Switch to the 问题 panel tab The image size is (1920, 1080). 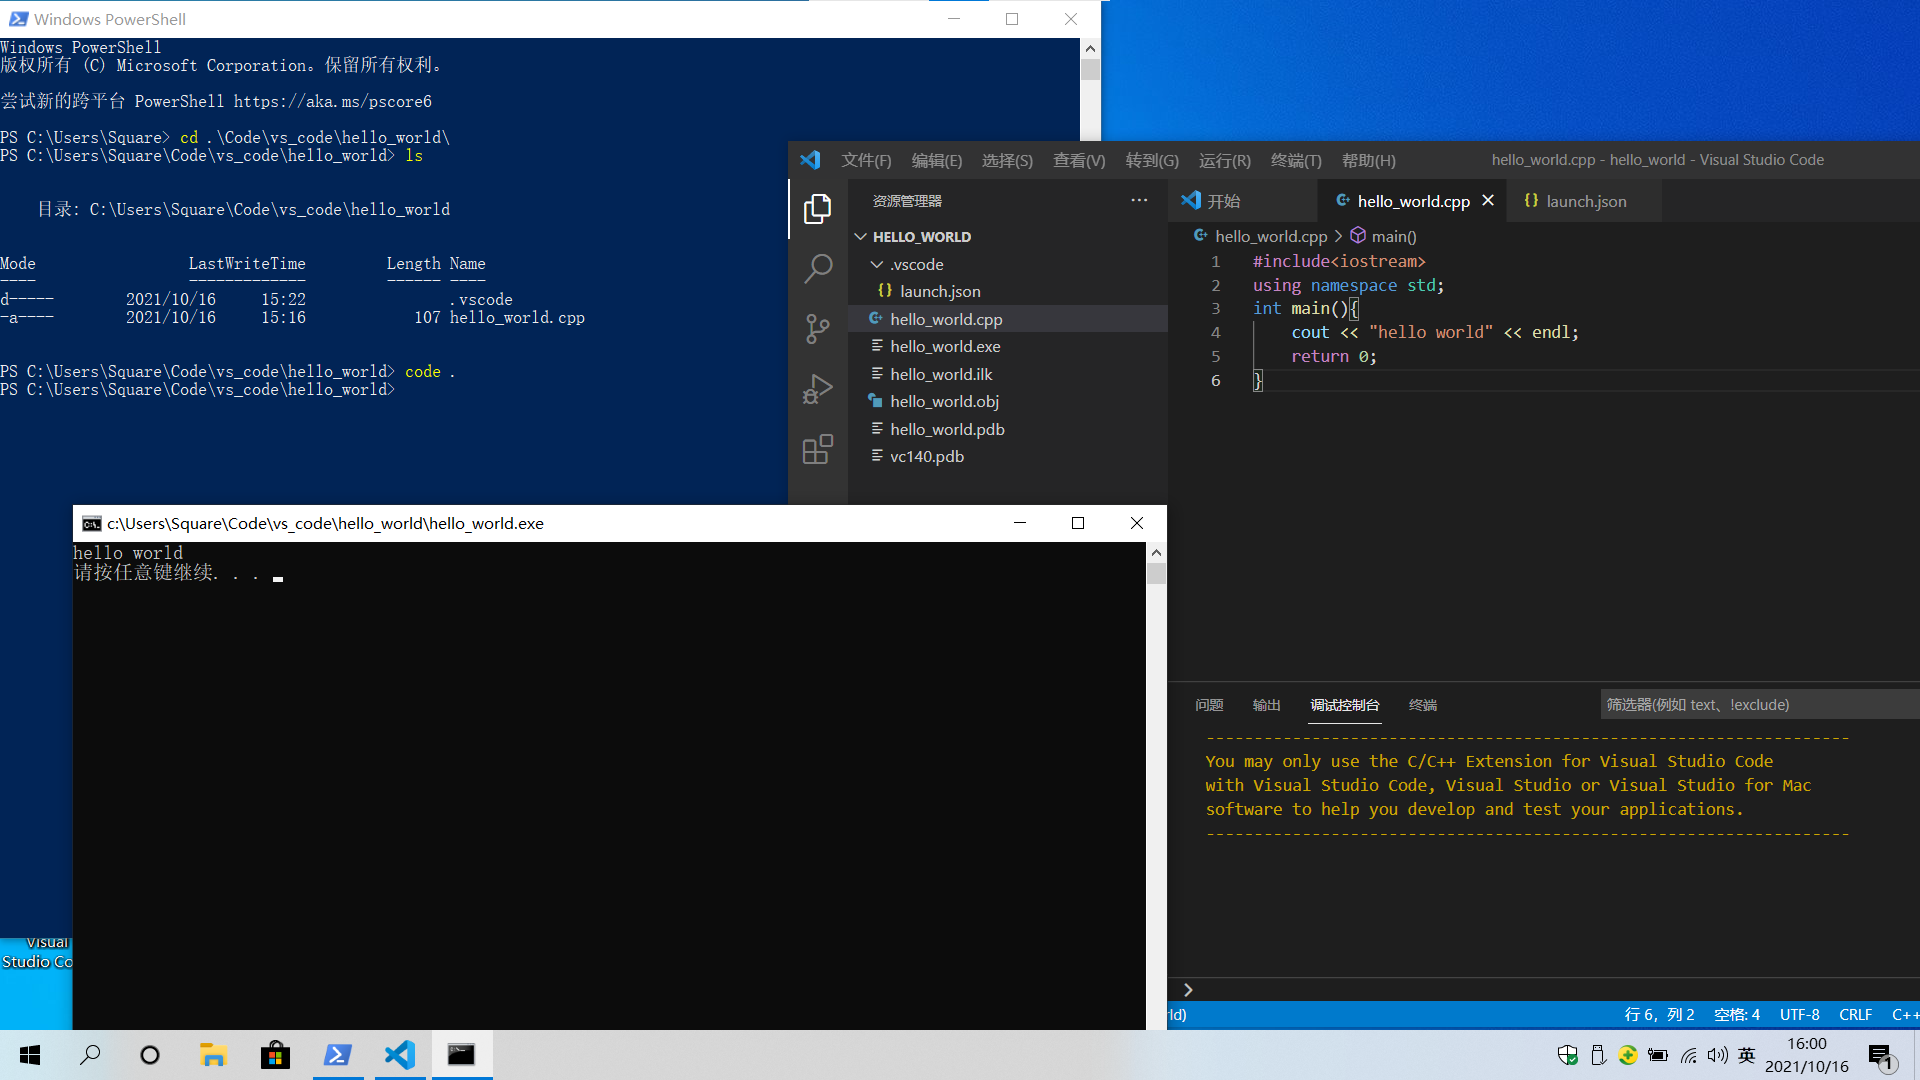coord(1209,705)
